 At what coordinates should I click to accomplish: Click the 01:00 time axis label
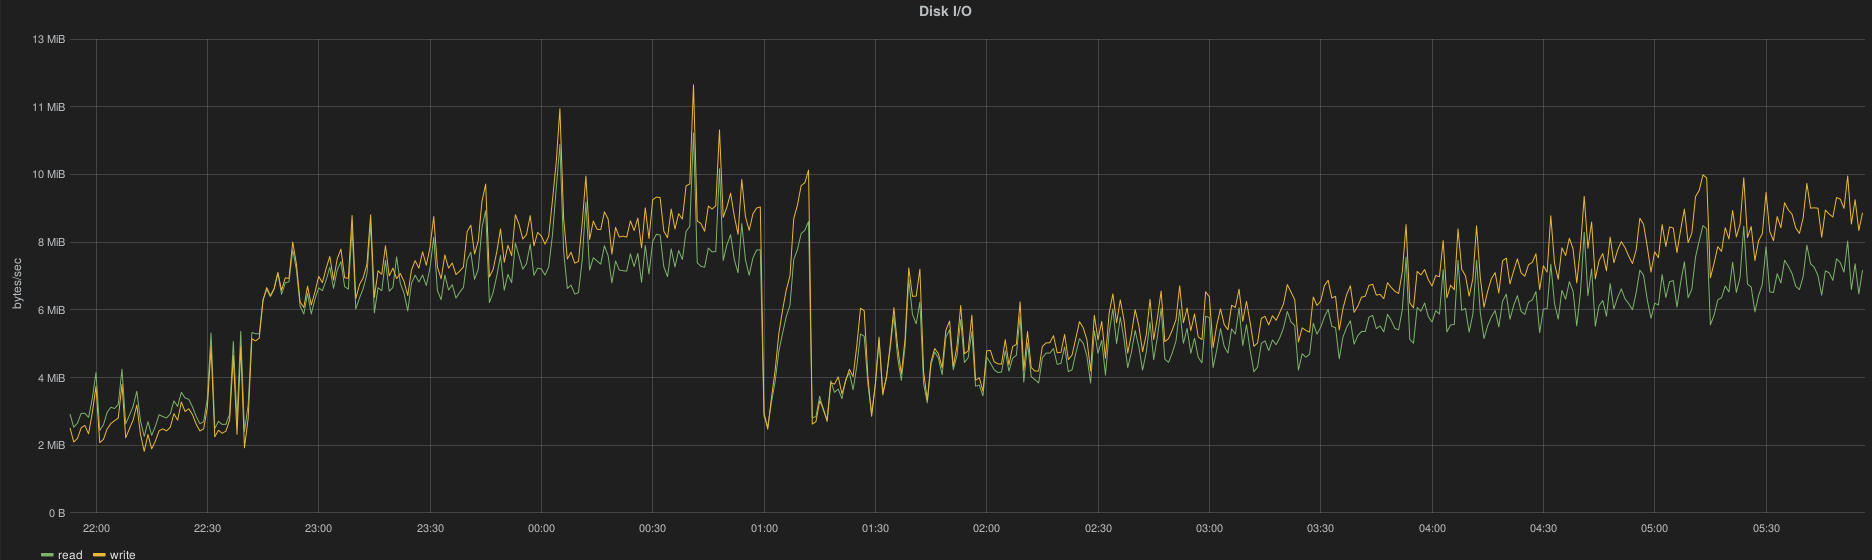point(764,528)
